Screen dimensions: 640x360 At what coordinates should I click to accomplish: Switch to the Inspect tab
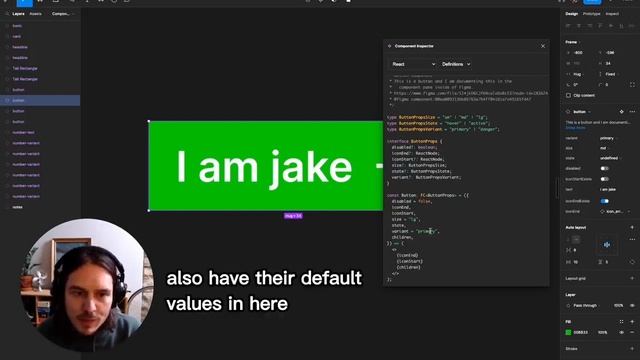[612, 14]
